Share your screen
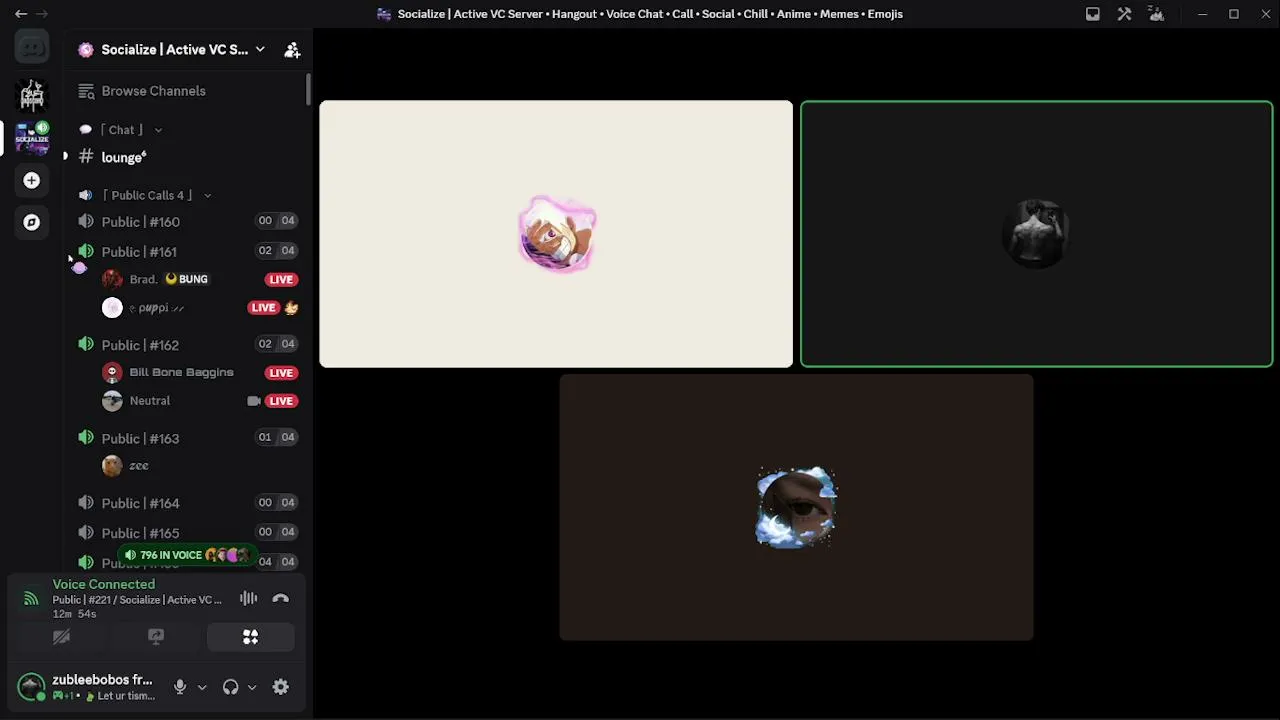1280x720 pixels. click(x=156, y=637)
